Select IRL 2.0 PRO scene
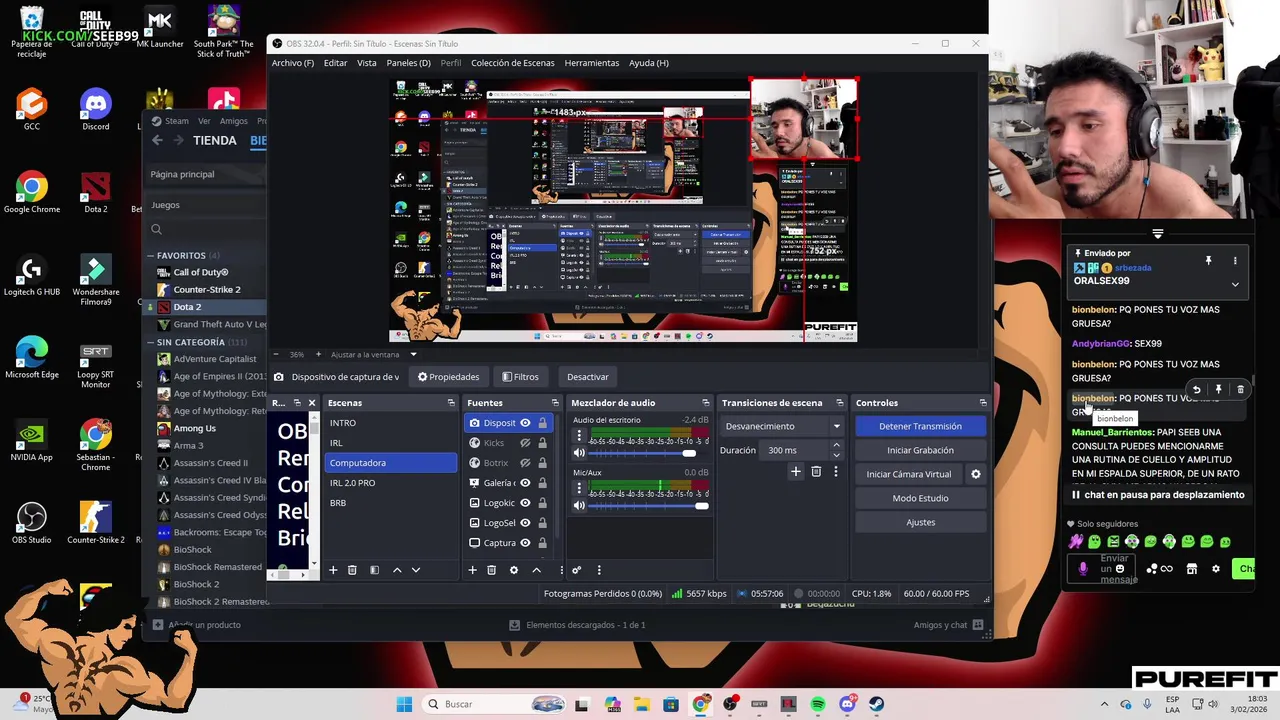The image size is (1280, 720). click(391, 483)
